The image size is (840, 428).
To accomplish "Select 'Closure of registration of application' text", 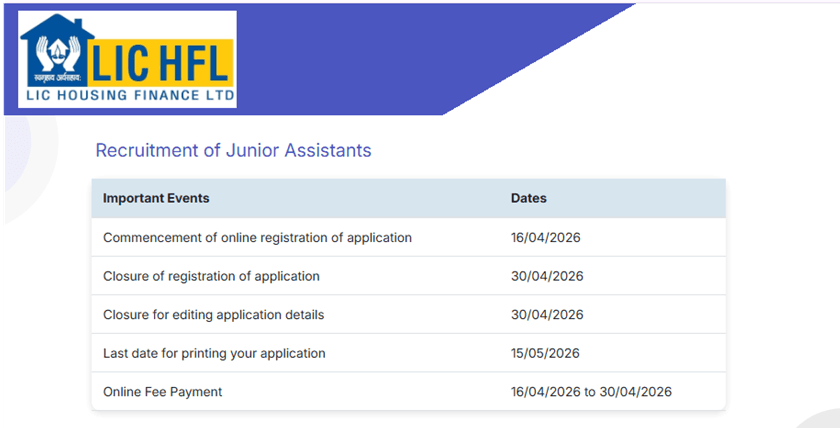I will coord(211,276).
